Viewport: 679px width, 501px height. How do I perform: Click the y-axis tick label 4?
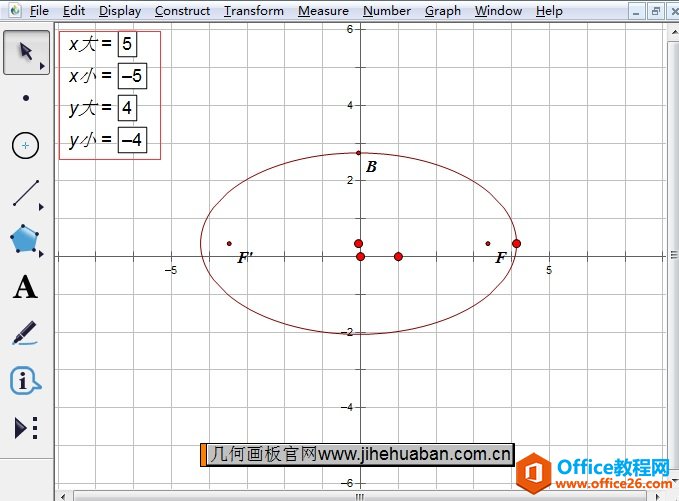[350, 105]
